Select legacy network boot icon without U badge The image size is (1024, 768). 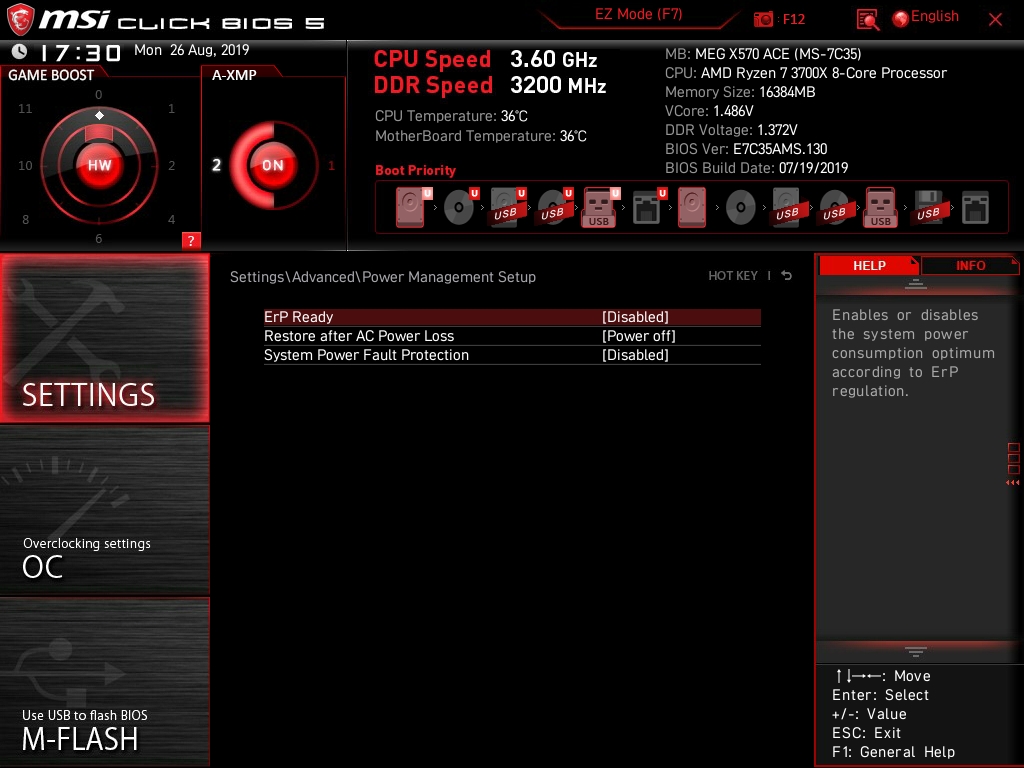(x=975, y=208)
